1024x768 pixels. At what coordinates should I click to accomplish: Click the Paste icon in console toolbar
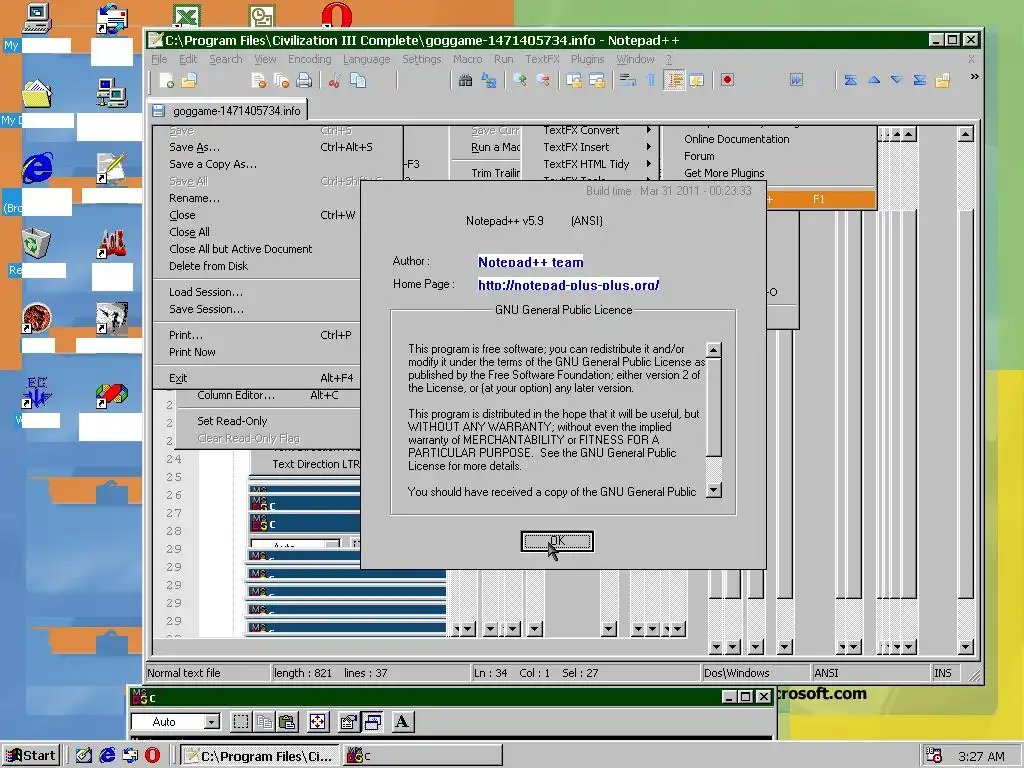point(287,722)
